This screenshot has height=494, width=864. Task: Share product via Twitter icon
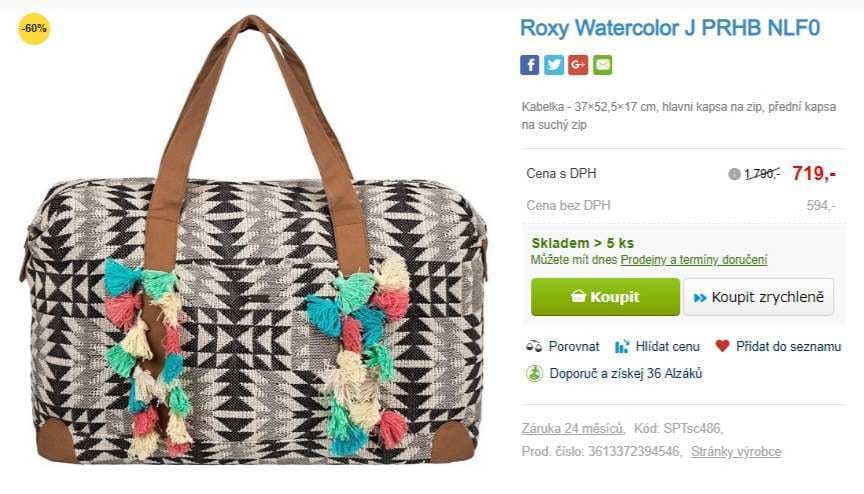(x=554, y=65)
